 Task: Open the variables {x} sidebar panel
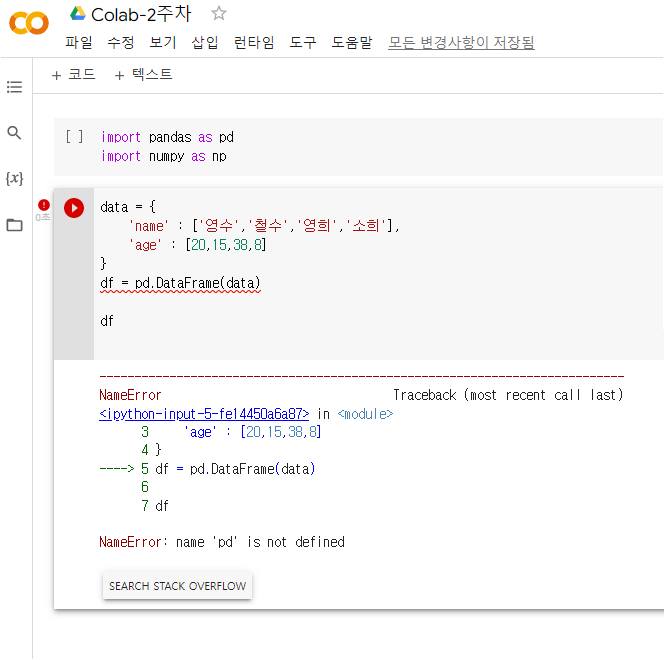point(14,178)
